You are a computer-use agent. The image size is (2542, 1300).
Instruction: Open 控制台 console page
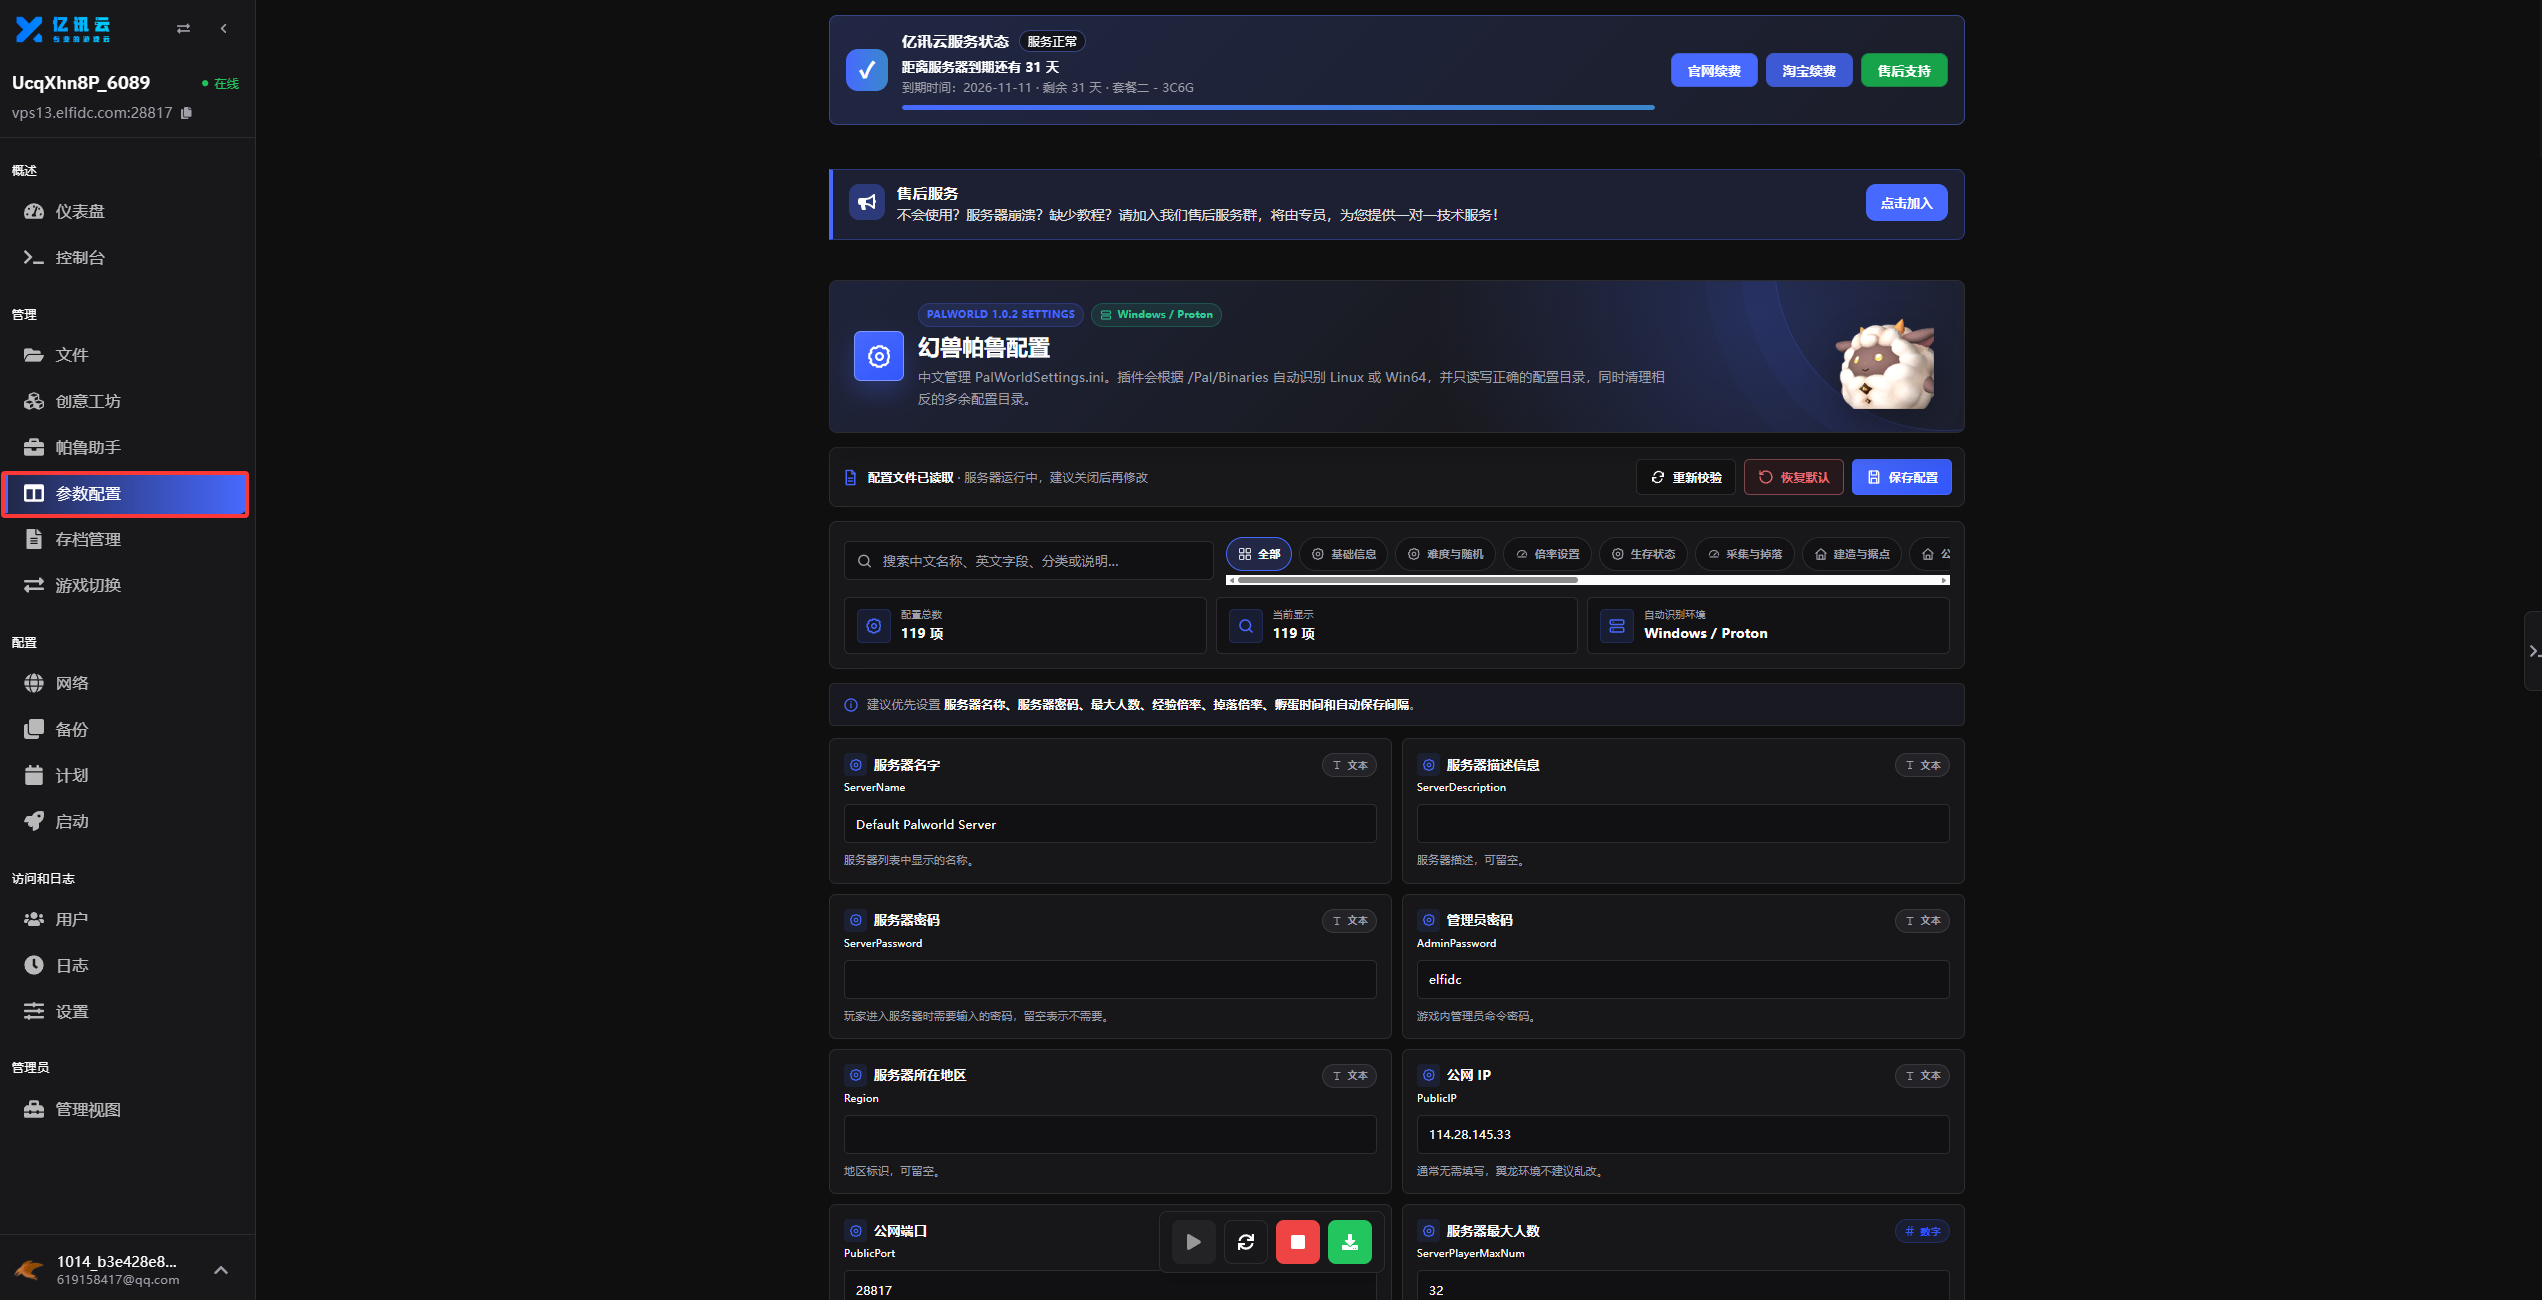[125, 257]
